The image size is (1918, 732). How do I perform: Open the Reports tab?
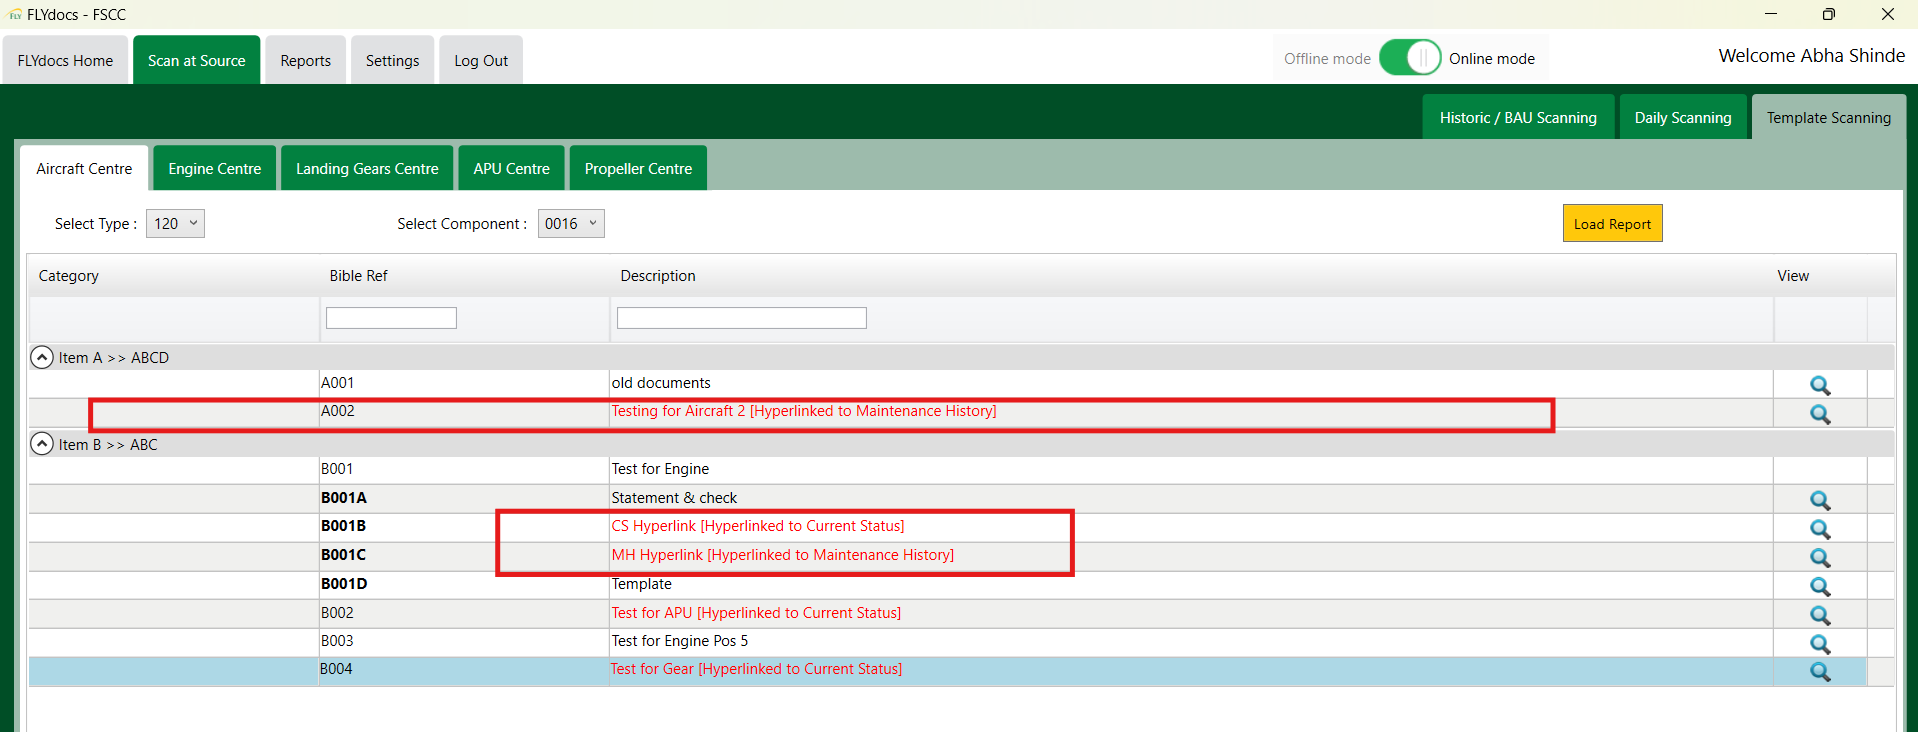point(306,60)
